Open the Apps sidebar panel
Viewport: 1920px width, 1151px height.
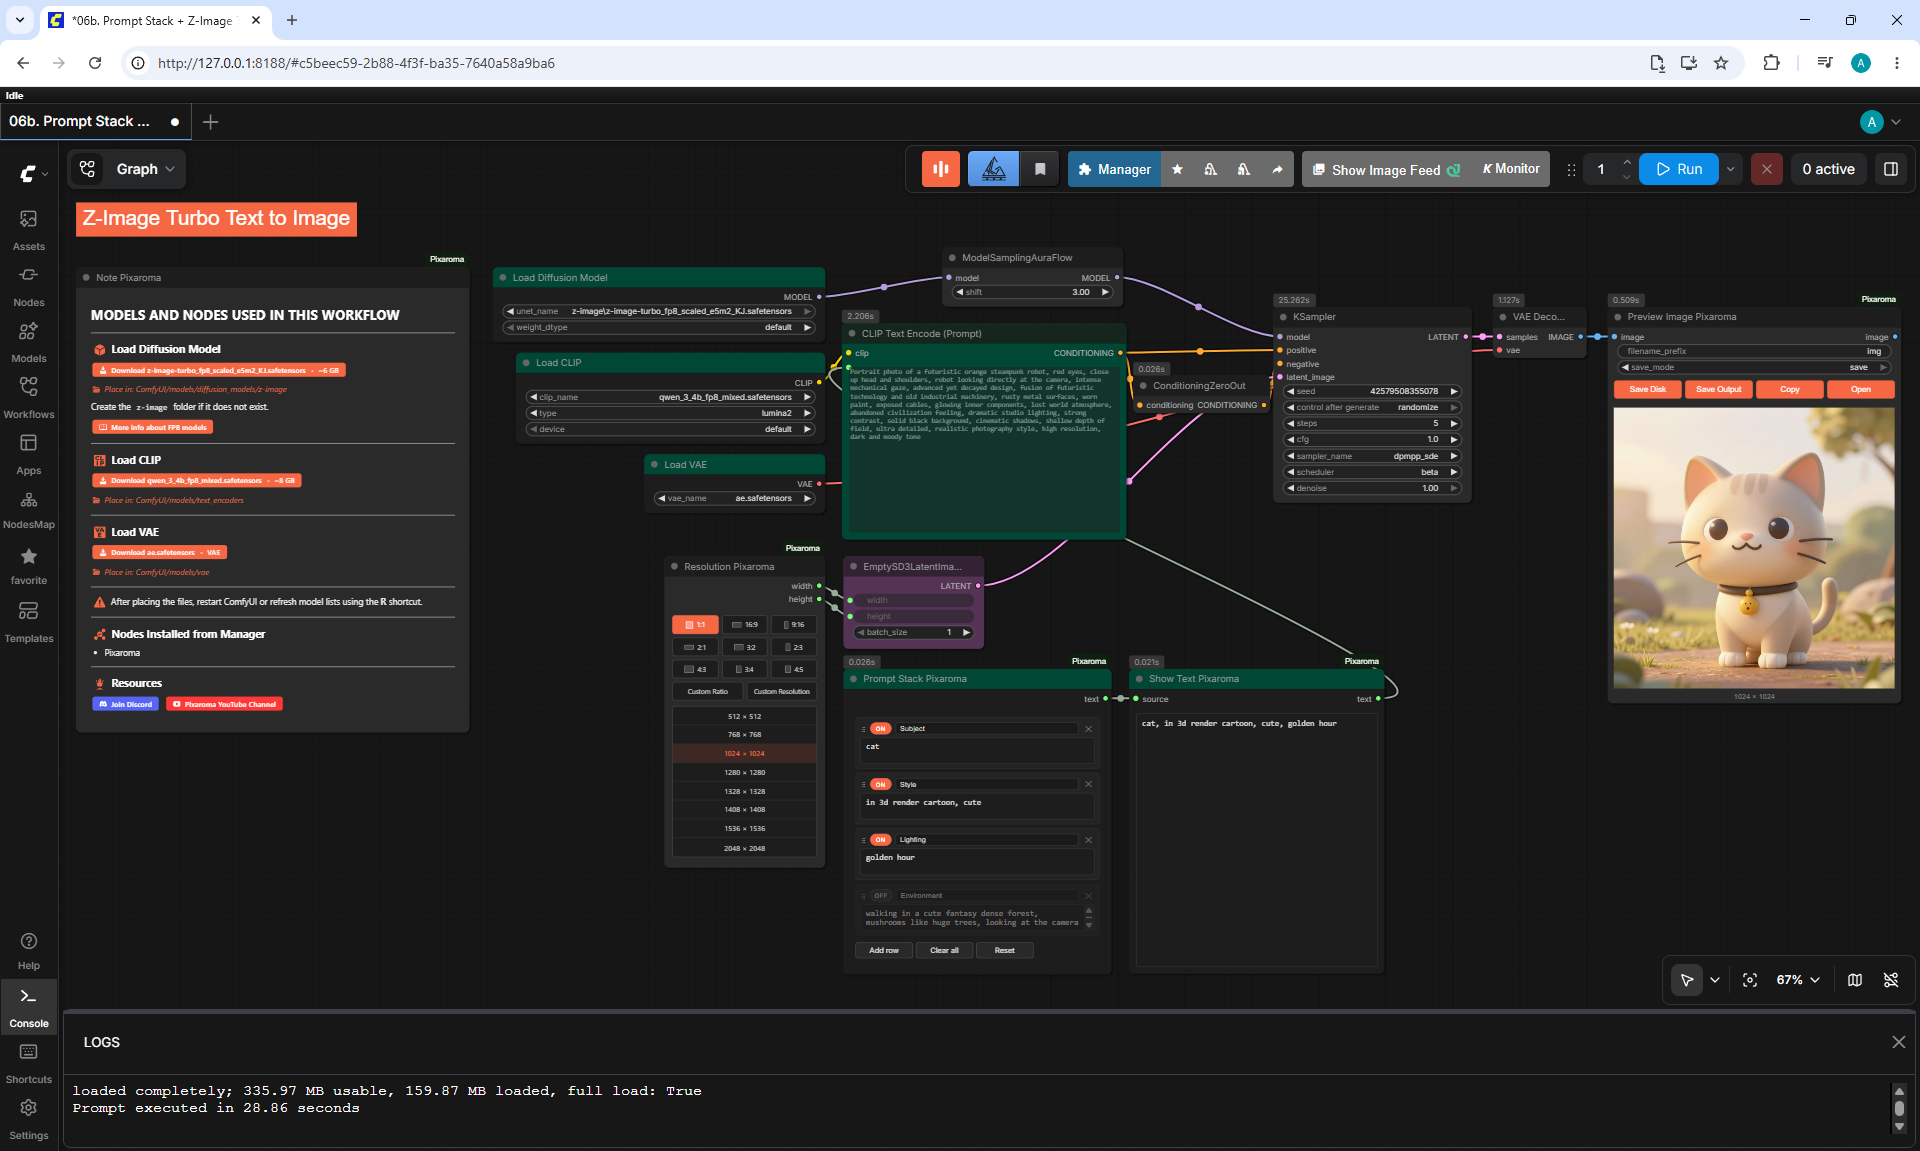29,454
